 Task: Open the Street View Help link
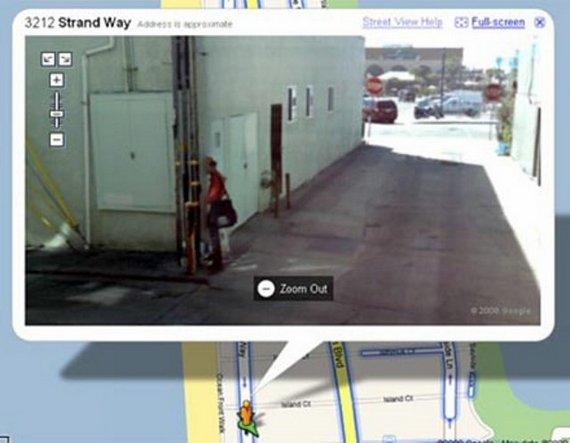(x=402, y=22)
